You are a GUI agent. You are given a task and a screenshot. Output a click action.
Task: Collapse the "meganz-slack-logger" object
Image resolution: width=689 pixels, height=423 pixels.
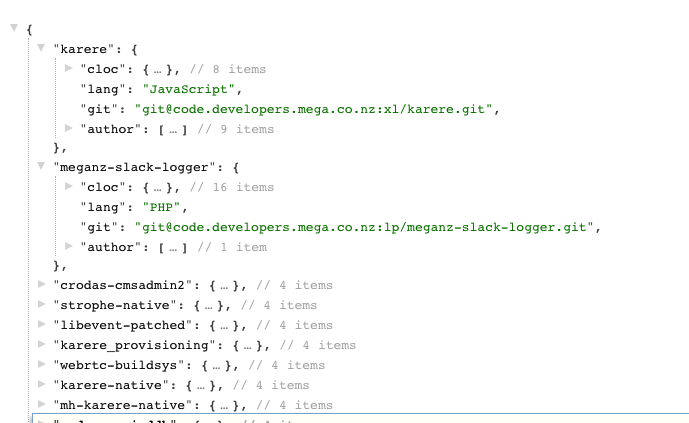(41, 166)
